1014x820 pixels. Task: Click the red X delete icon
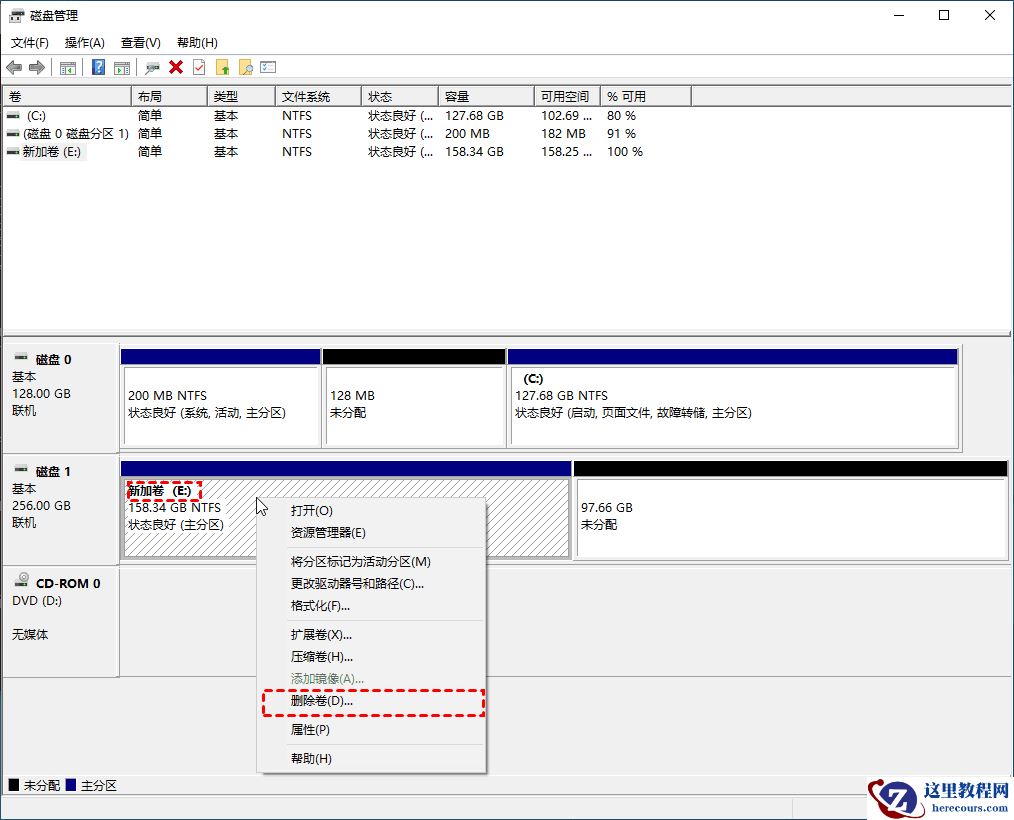tap(175, 67)
